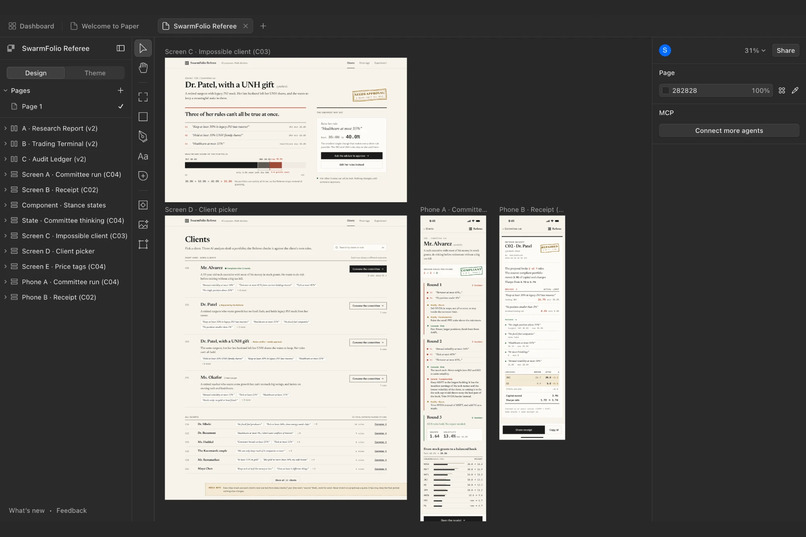The image size is (806, 537).
Task: Click the comment/add badge tool
Action: 143,176
